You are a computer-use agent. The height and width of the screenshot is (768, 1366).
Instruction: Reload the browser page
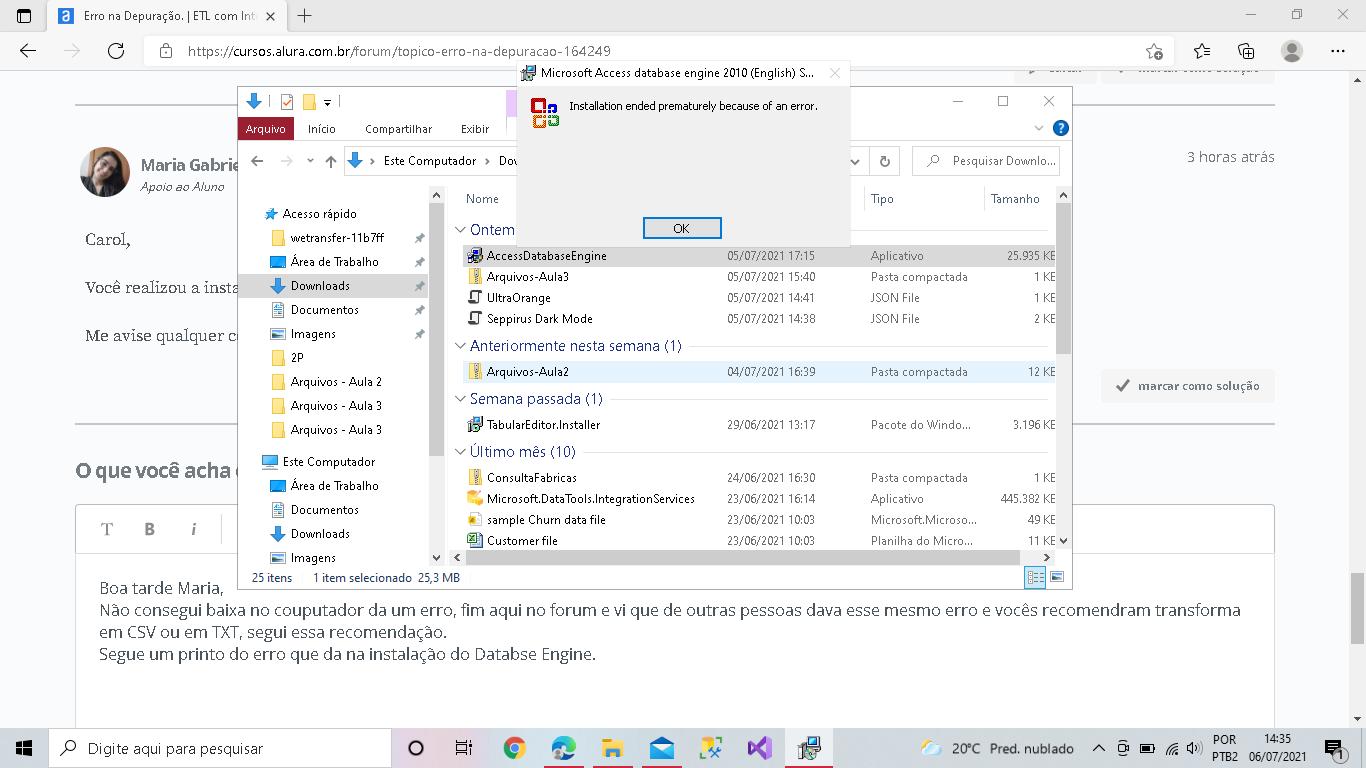pyautogui.click(x=116, y=51)
